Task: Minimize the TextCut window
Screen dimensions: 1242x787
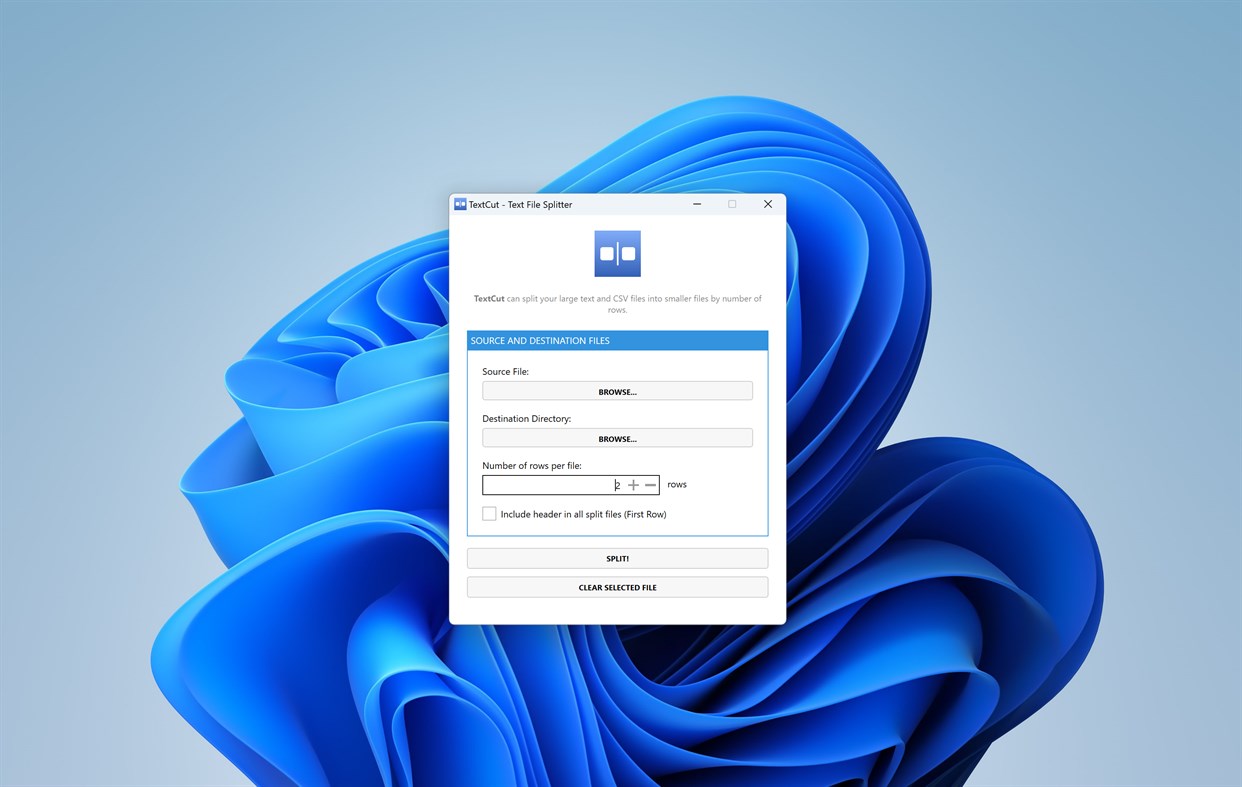Action: (x=696, y=204)
